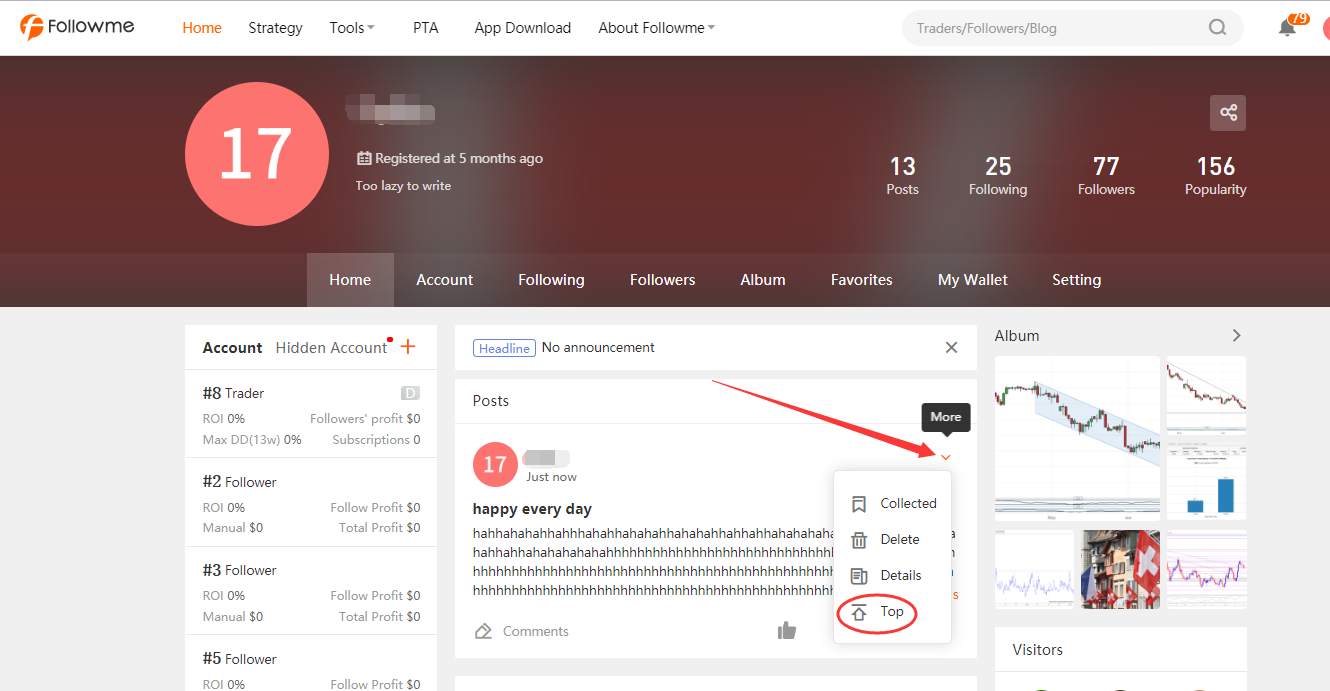
Task: Open the Setting tab
Action: click(1076, 280)
